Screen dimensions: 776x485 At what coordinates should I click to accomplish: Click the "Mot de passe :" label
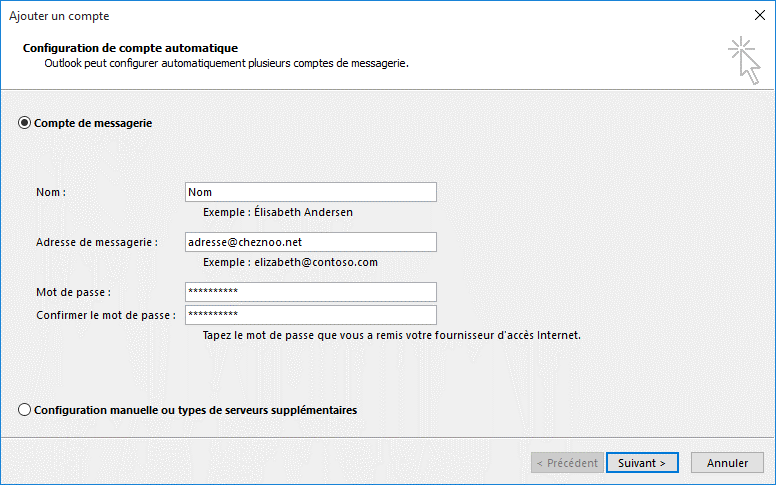click(x=73, y=292)
